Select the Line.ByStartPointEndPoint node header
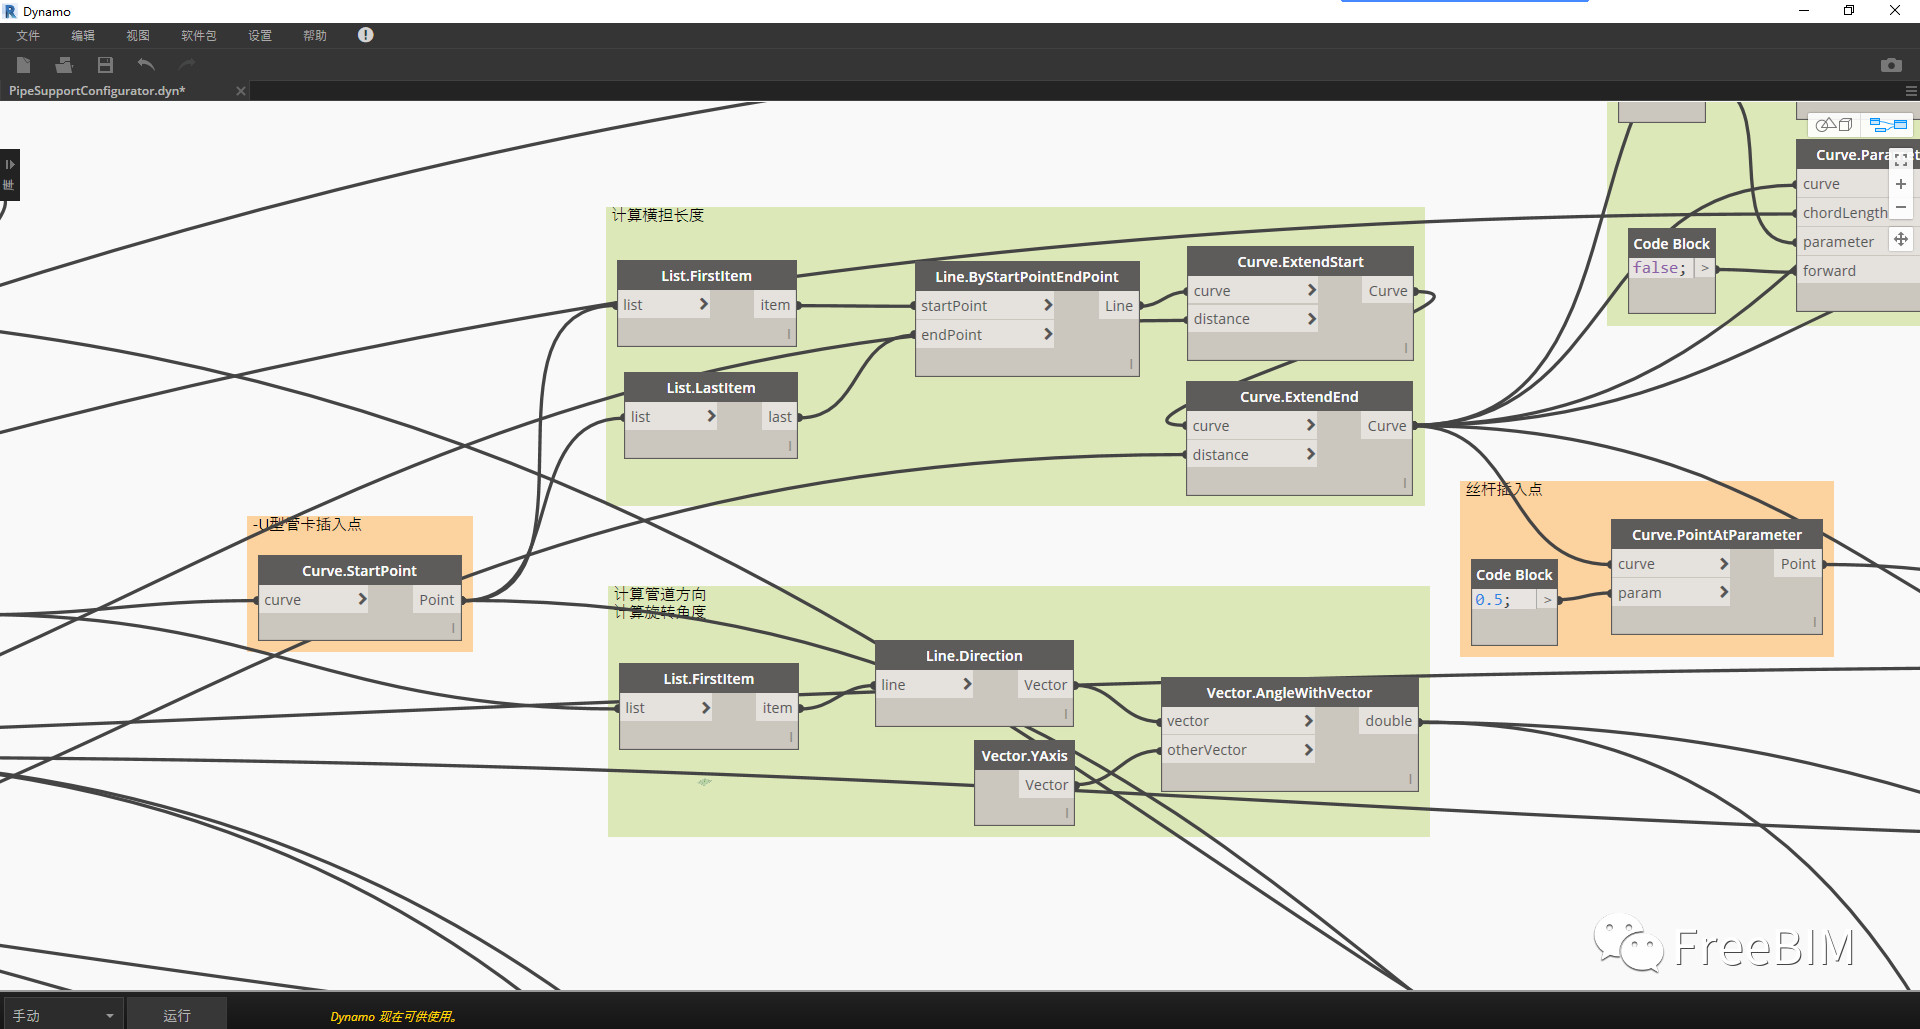The height and width of the screenshot is (1029, 1920). (x=1027, y=277)
